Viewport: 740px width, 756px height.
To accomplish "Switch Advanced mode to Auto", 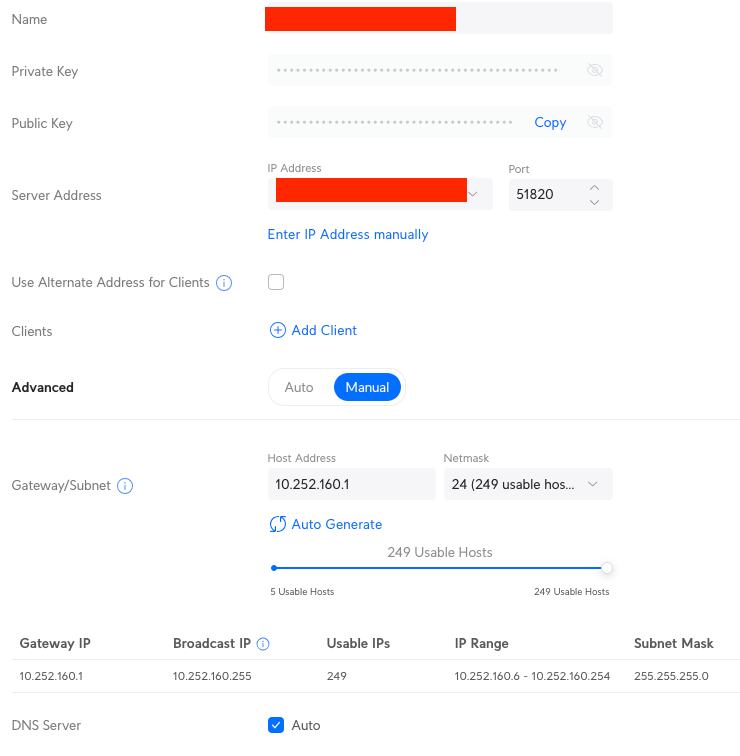I will (x=299, y=387).
